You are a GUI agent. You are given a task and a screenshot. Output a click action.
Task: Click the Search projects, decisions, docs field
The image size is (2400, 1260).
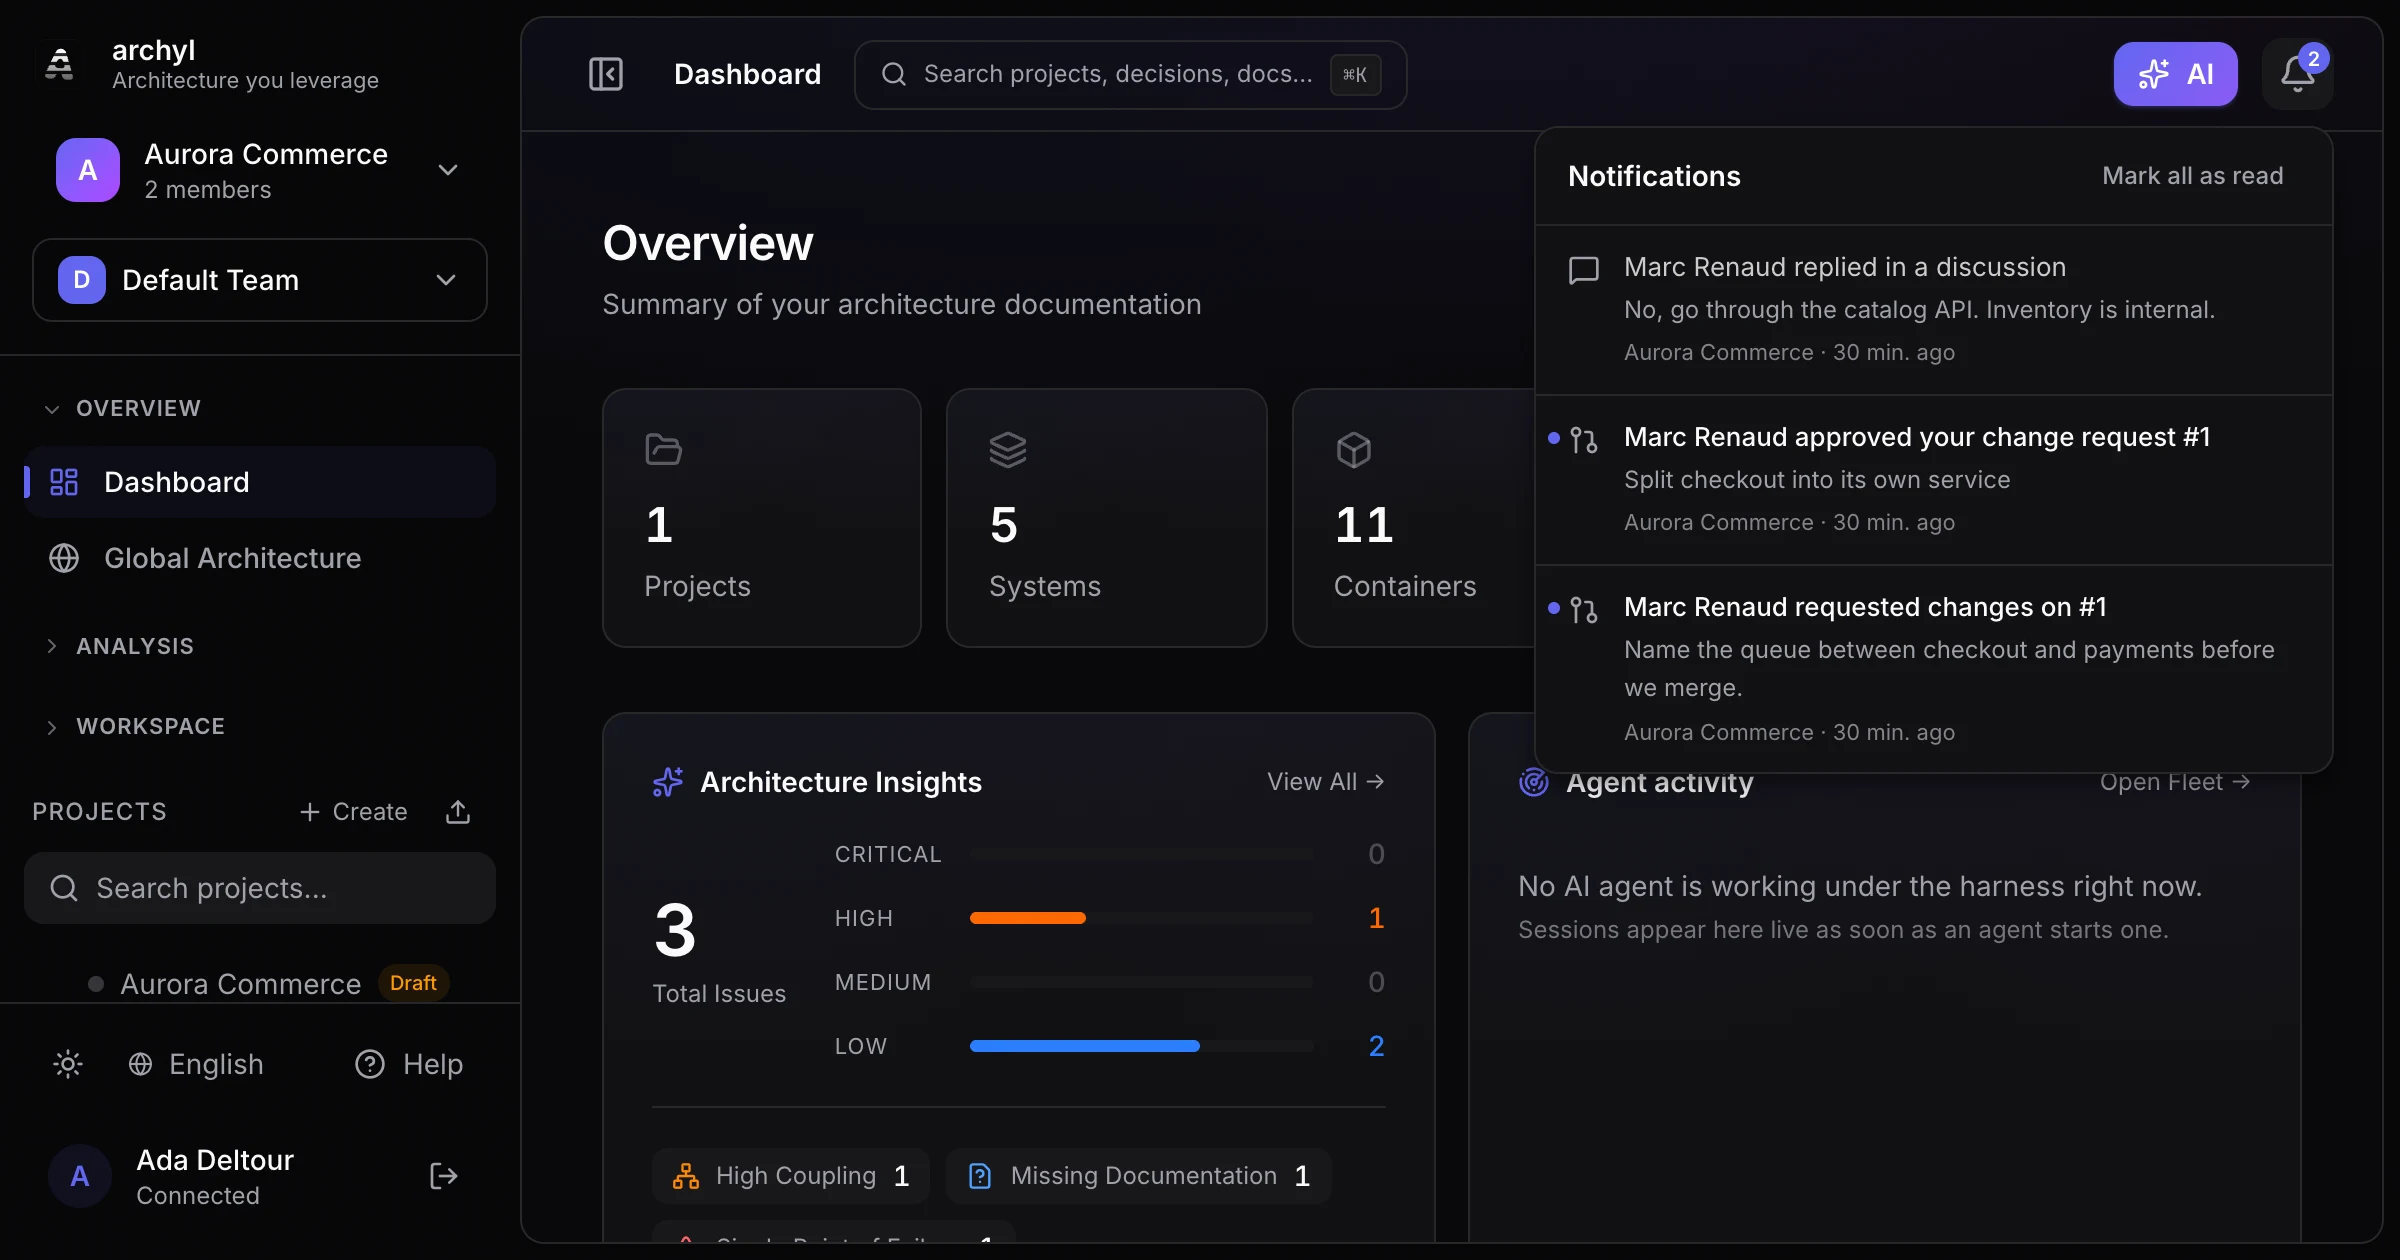tap(1130, 74)
